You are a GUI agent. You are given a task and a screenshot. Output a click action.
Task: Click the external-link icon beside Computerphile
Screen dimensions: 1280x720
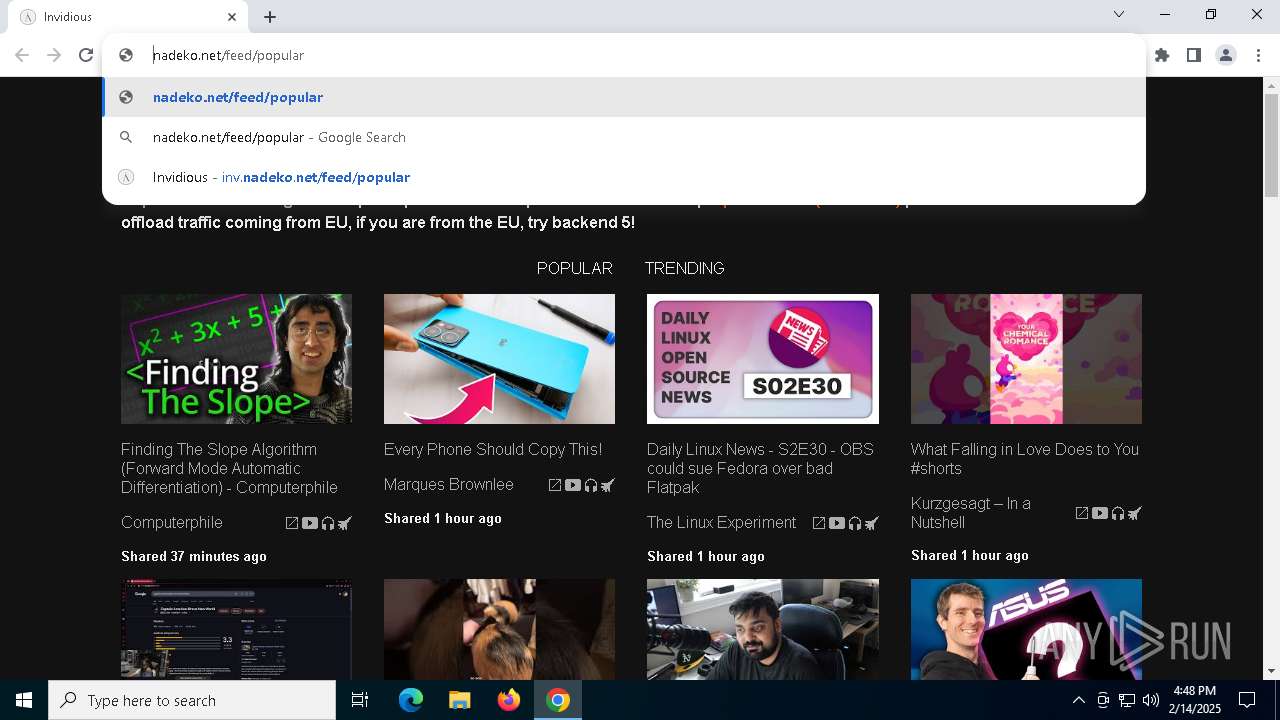pos(292,523)
